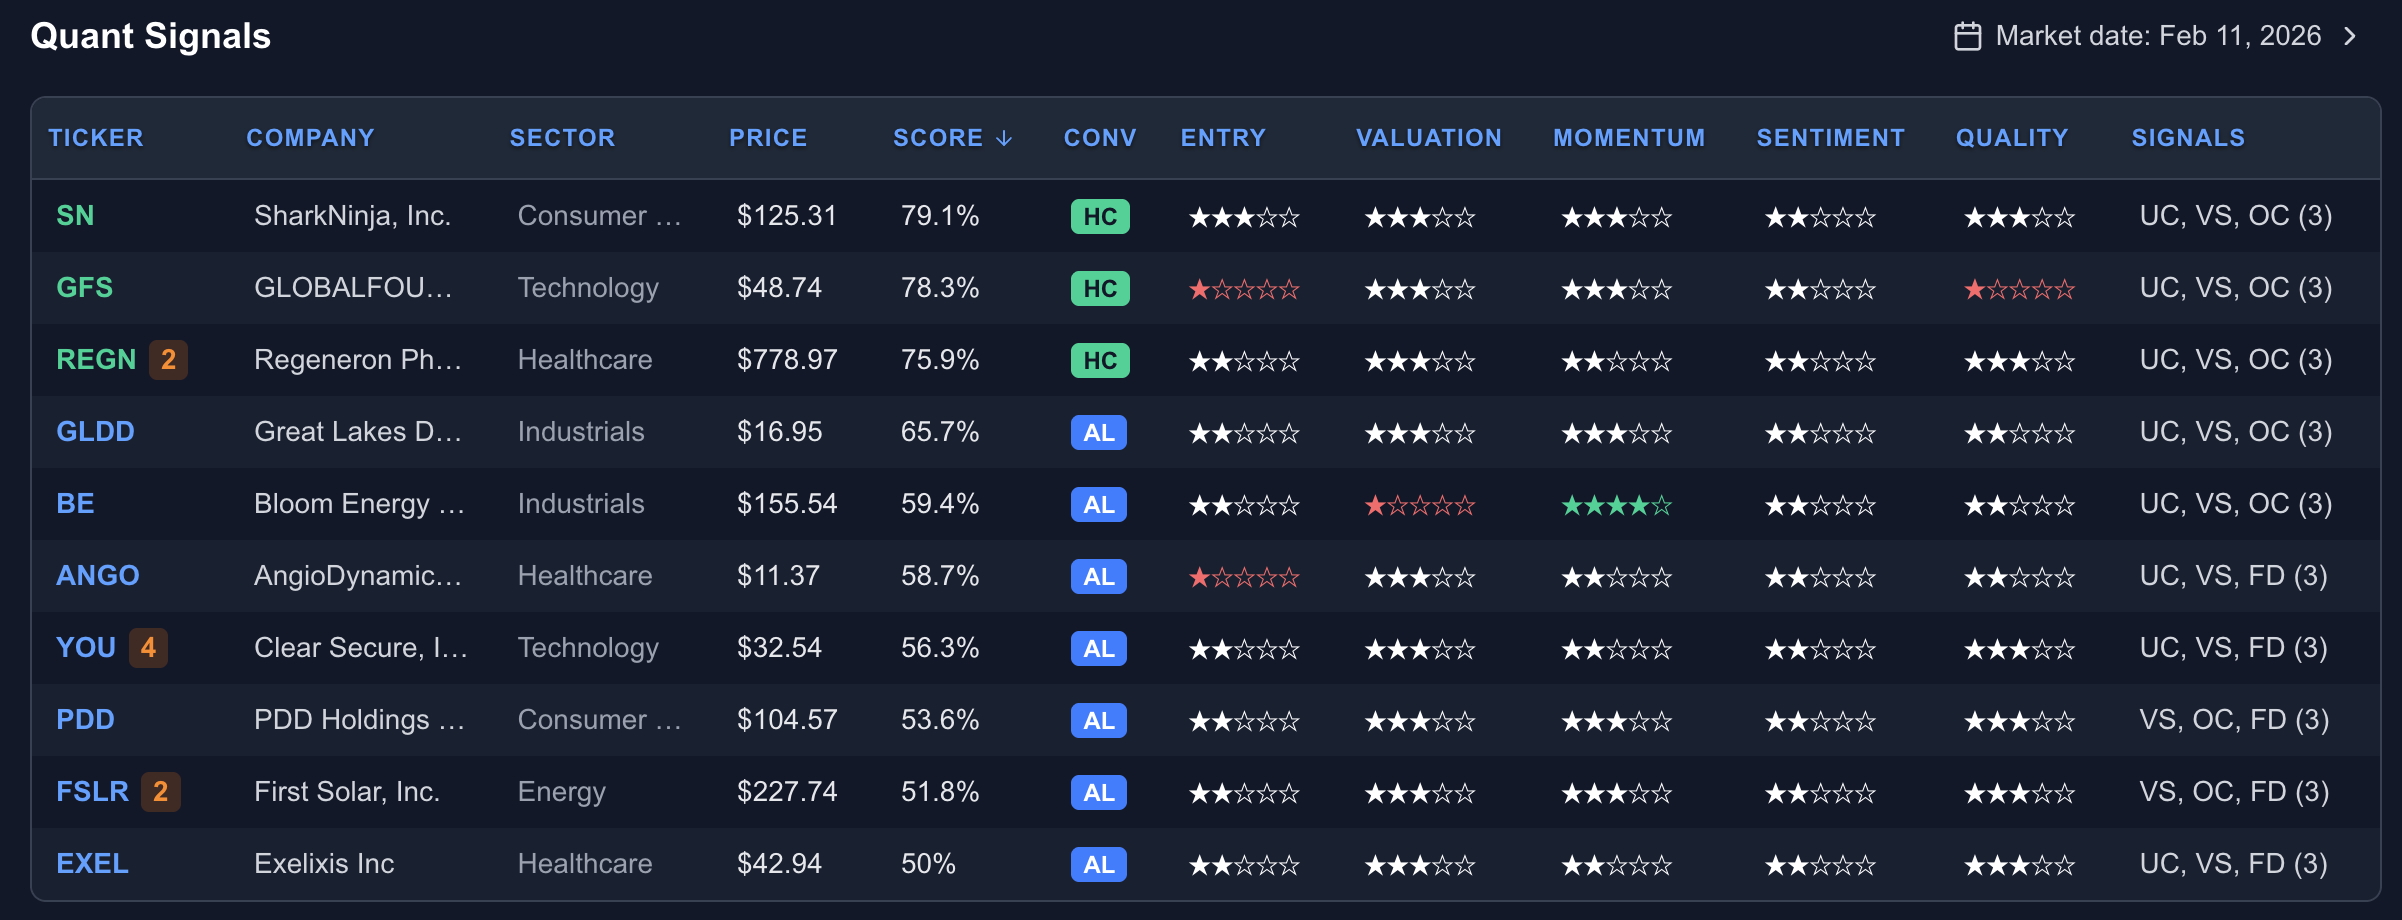Open the ANGO ticker link
The width and height of the screenshot is (2402, 920).
(97, 576)
